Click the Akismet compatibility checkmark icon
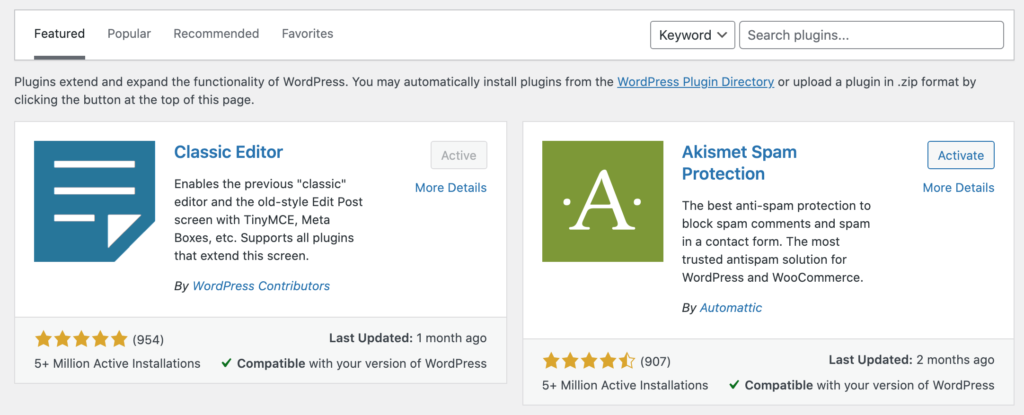Viewport: 1024px width, 415px height. coord(734,385)
